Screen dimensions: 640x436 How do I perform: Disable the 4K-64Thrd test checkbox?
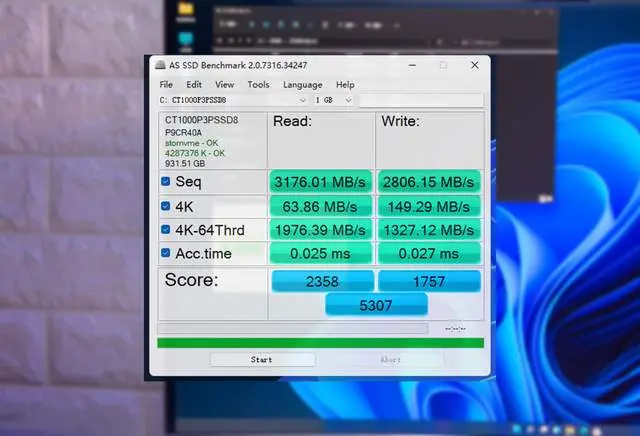tap(166, 230)
